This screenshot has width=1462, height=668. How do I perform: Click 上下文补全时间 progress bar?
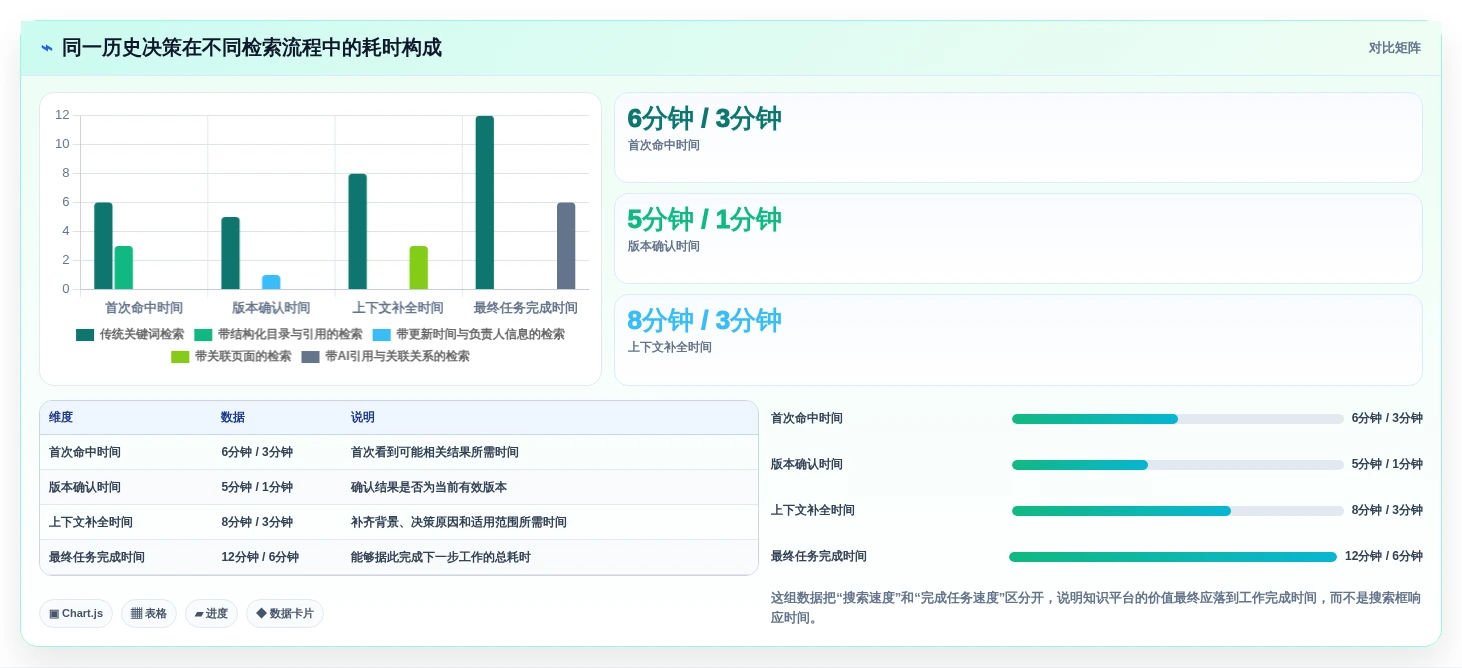pos(1178,511)
